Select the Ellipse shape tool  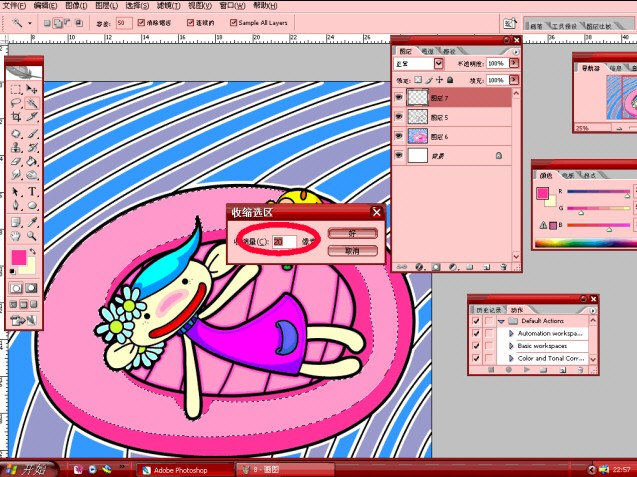click(x=32, y=205)
